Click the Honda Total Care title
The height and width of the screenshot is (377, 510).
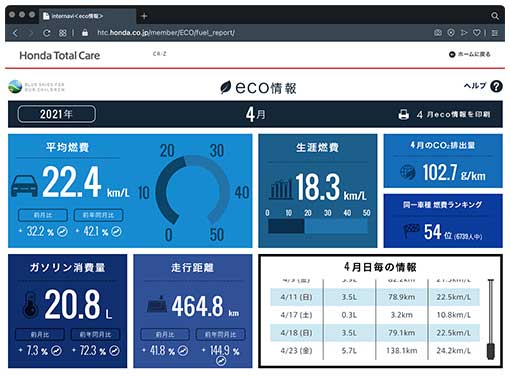[60, 55]
